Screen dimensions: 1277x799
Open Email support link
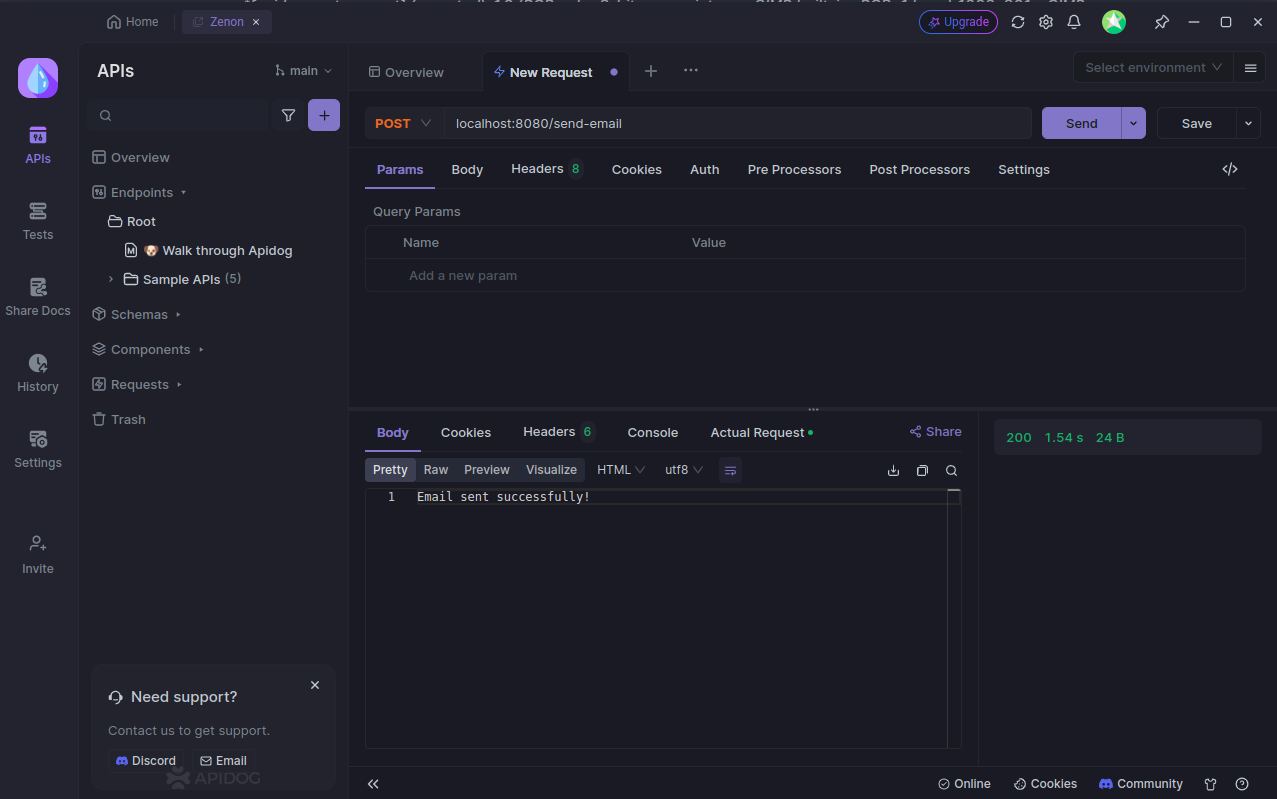pyautogui.click(x=223, y=761)
